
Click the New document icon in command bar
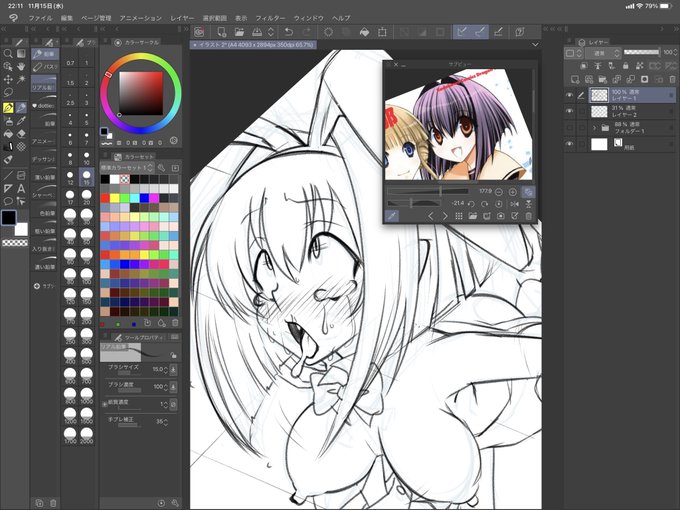click(x=222, y=32)
